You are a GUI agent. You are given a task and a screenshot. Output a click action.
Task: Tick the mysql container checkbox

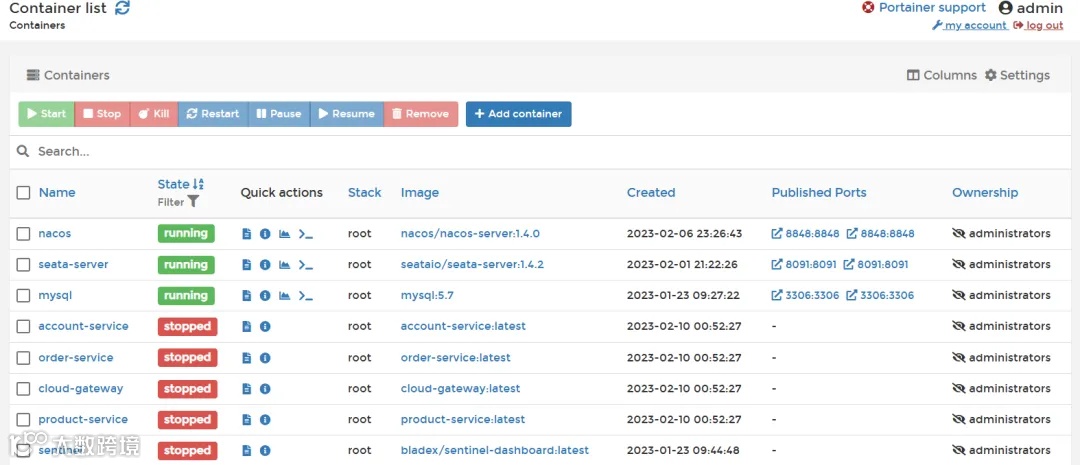point(23,296)
